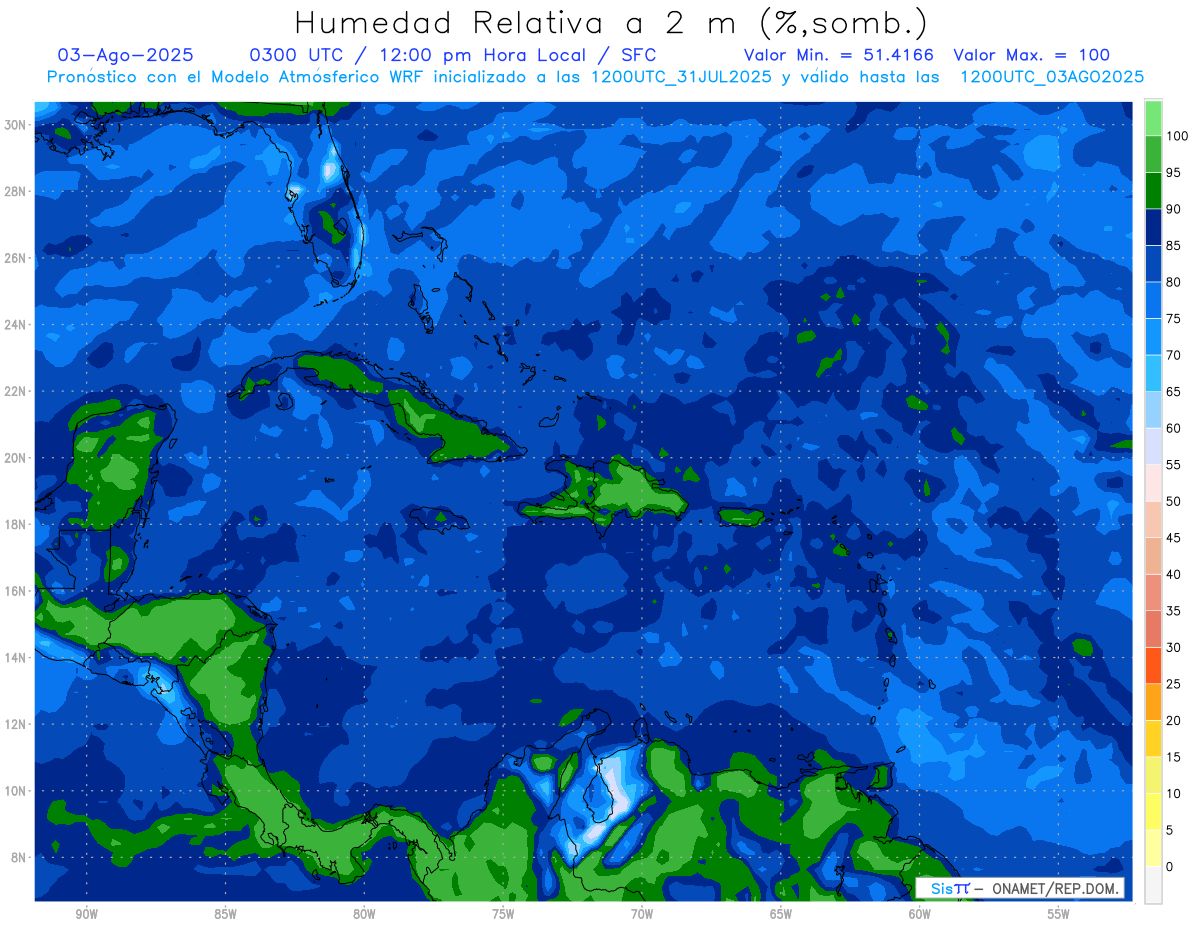Pick the pale yellow swatch between 0 and 5
1200x927 pixels.
tap(1153, 848)
